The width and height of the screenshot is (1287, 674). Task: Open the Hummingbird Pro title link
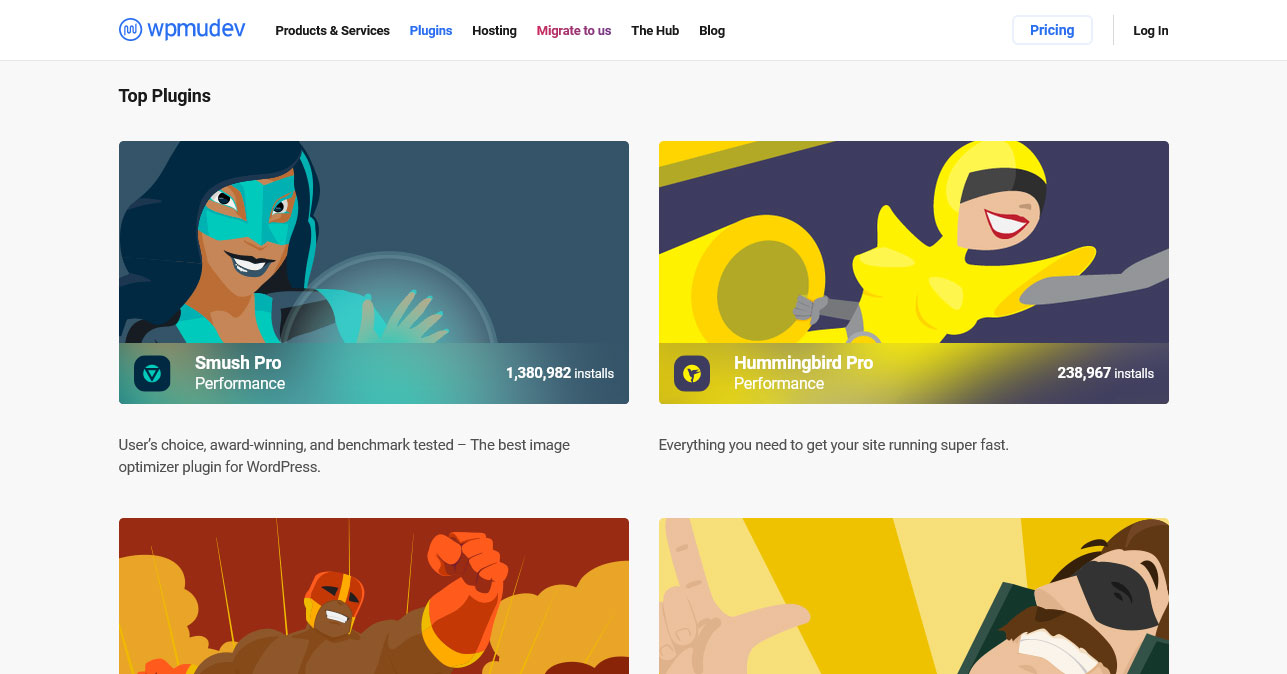click(x=803, y=363)
